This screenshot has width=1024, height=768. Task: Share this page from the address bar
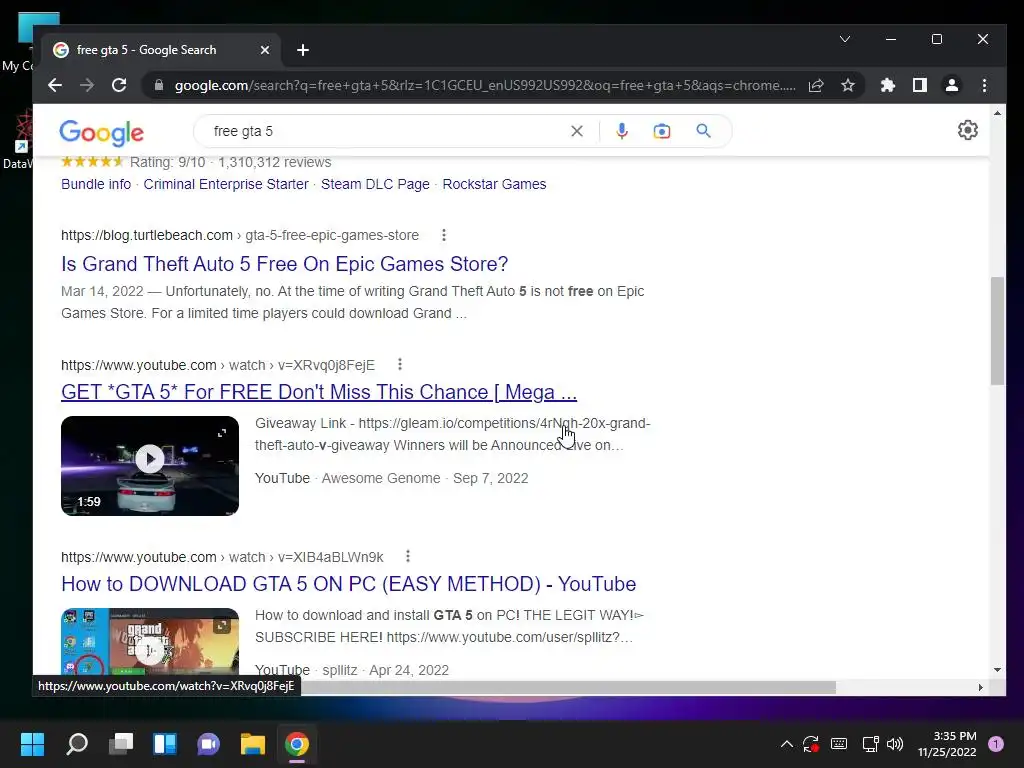click(816, 86)
